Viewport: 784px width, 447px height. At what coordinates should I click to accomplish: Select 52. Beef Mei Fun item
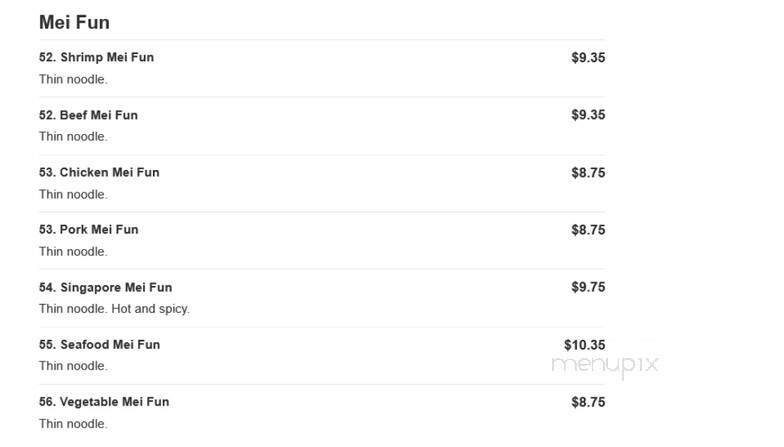point(88,115)
